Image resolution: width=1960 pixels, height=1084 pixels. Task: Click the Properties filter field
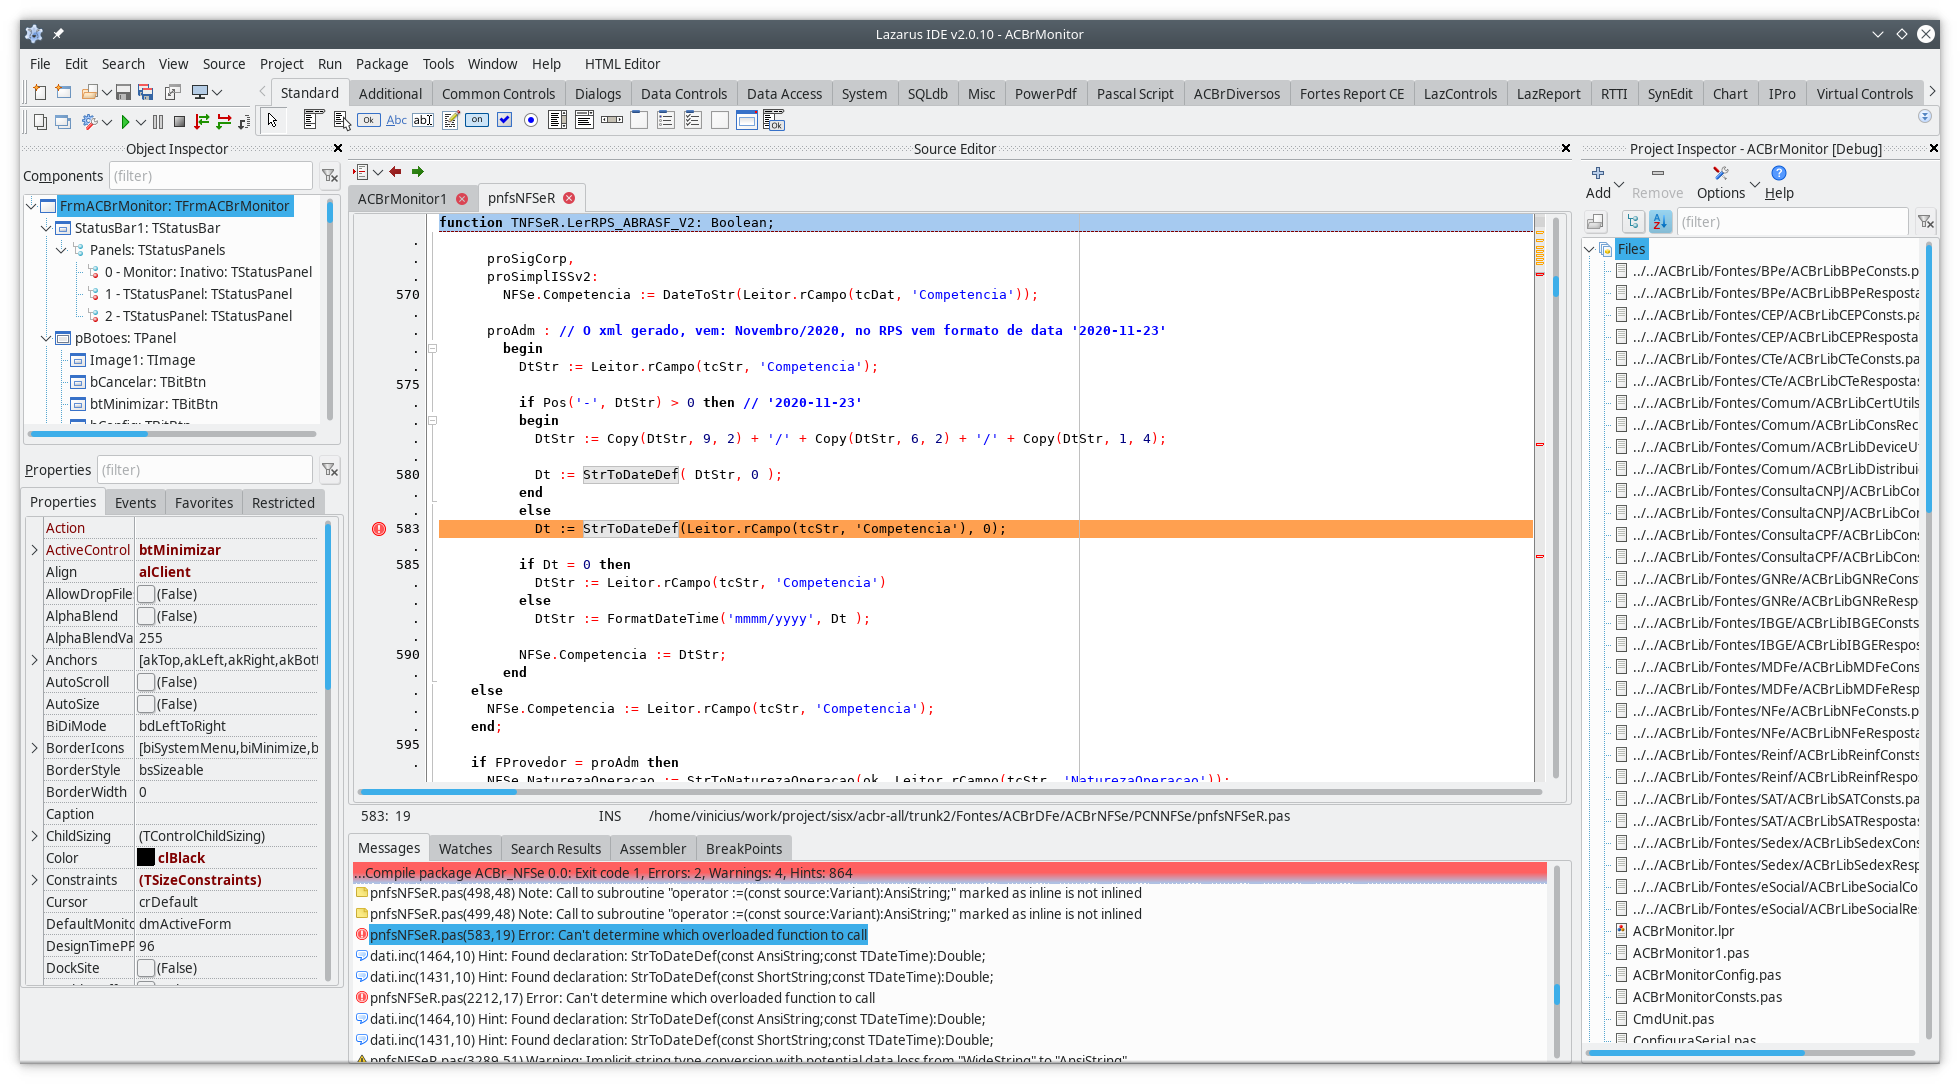(x=205, y=470)
